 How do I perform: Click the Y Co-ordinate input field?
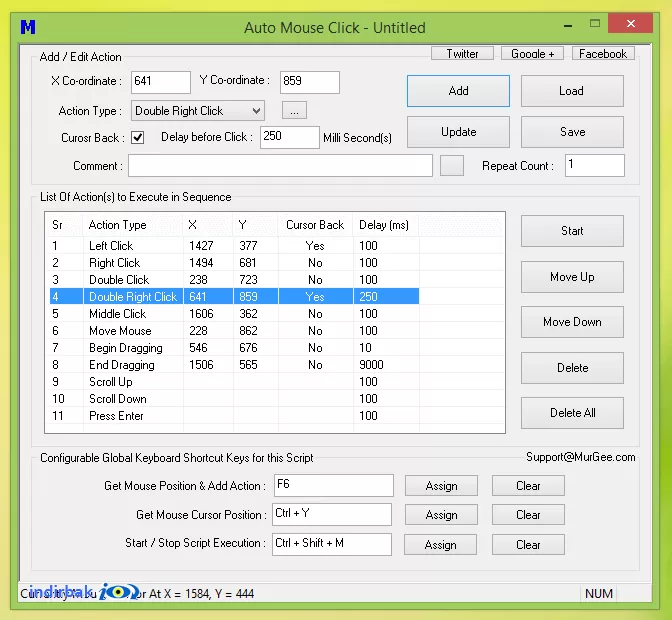pos(310,82)
